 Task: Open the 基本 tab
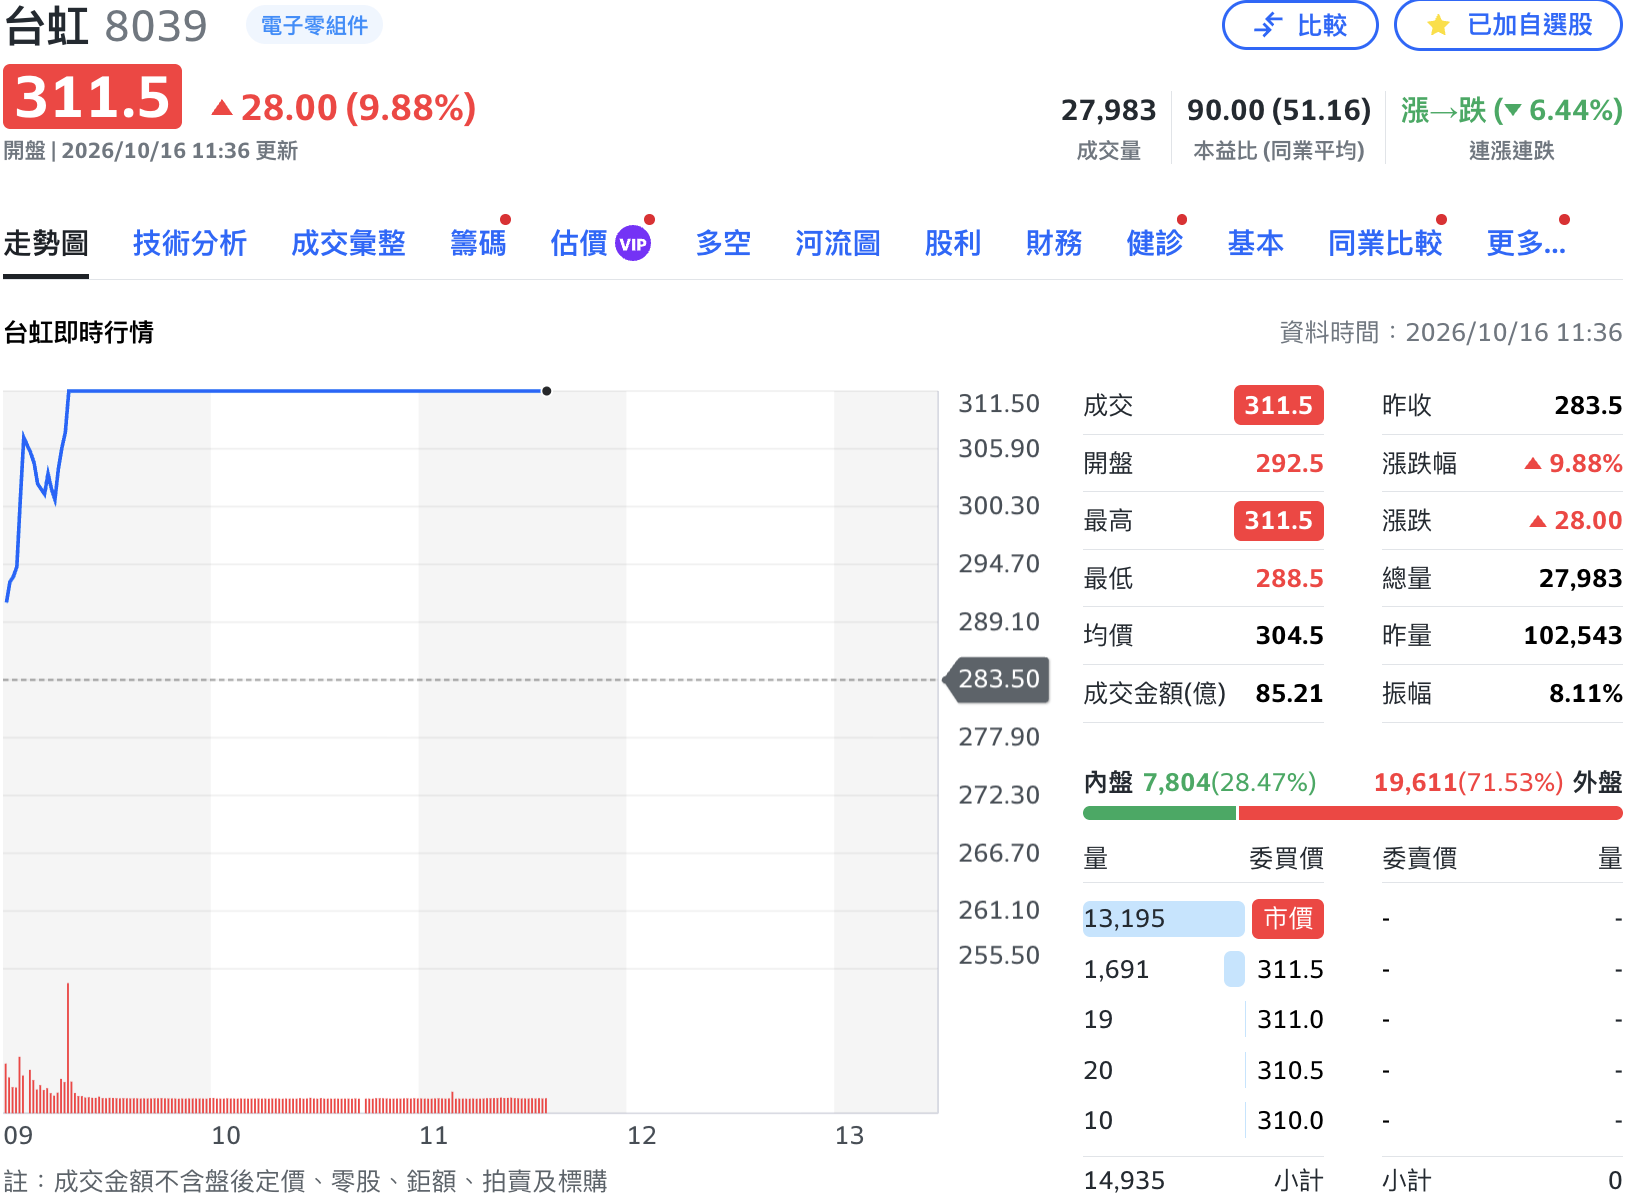click(x=1256, y=243)
